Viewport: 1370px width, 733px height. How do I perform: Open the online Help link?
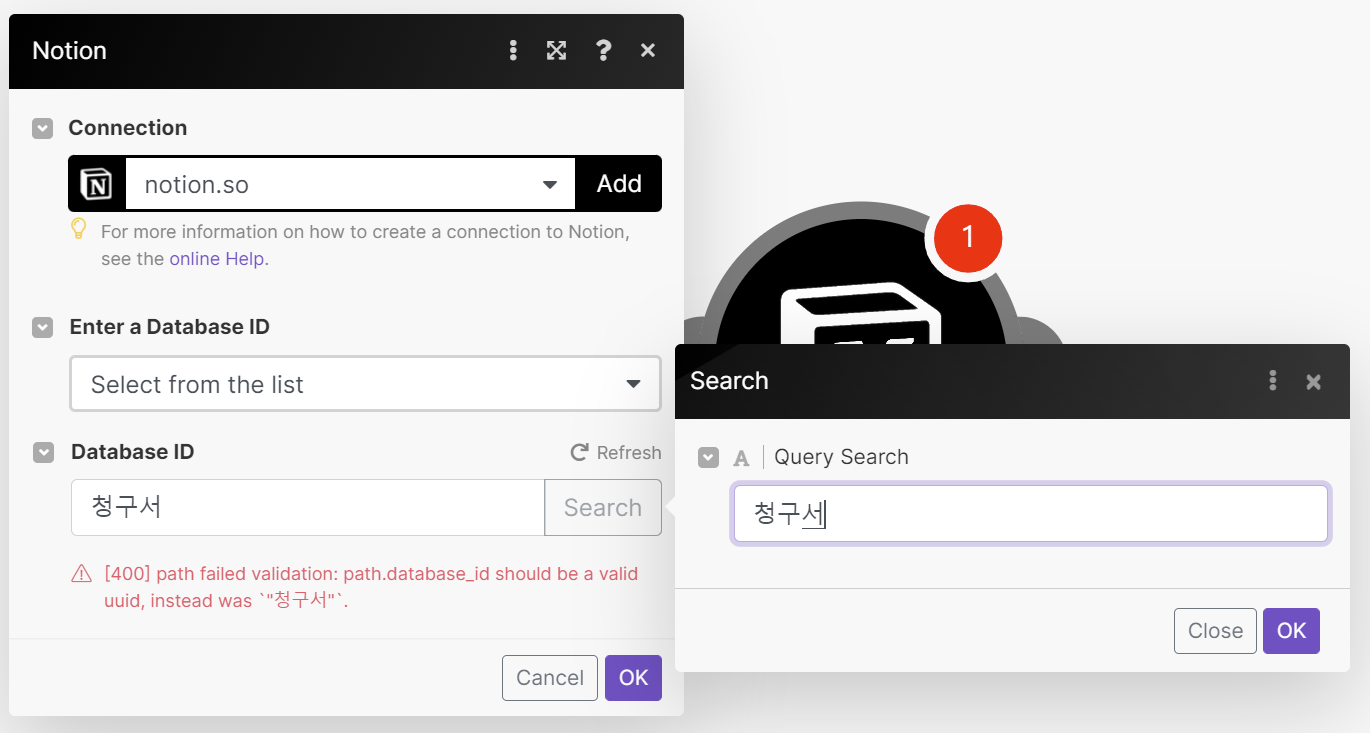coord(217,259)
